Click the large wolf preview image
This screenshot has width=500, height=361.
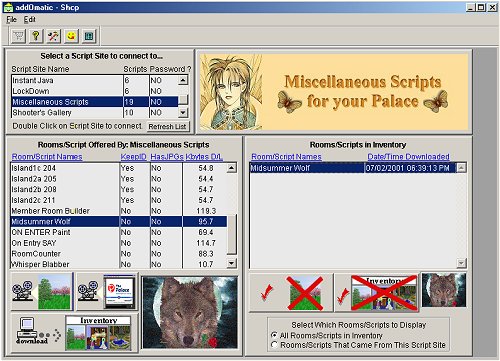tap(190, 313)
